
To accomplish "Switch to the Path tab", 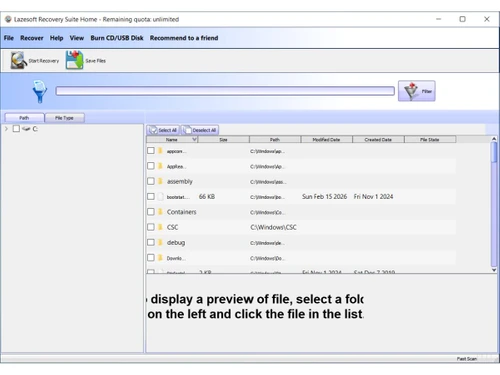I will [24, 118].
